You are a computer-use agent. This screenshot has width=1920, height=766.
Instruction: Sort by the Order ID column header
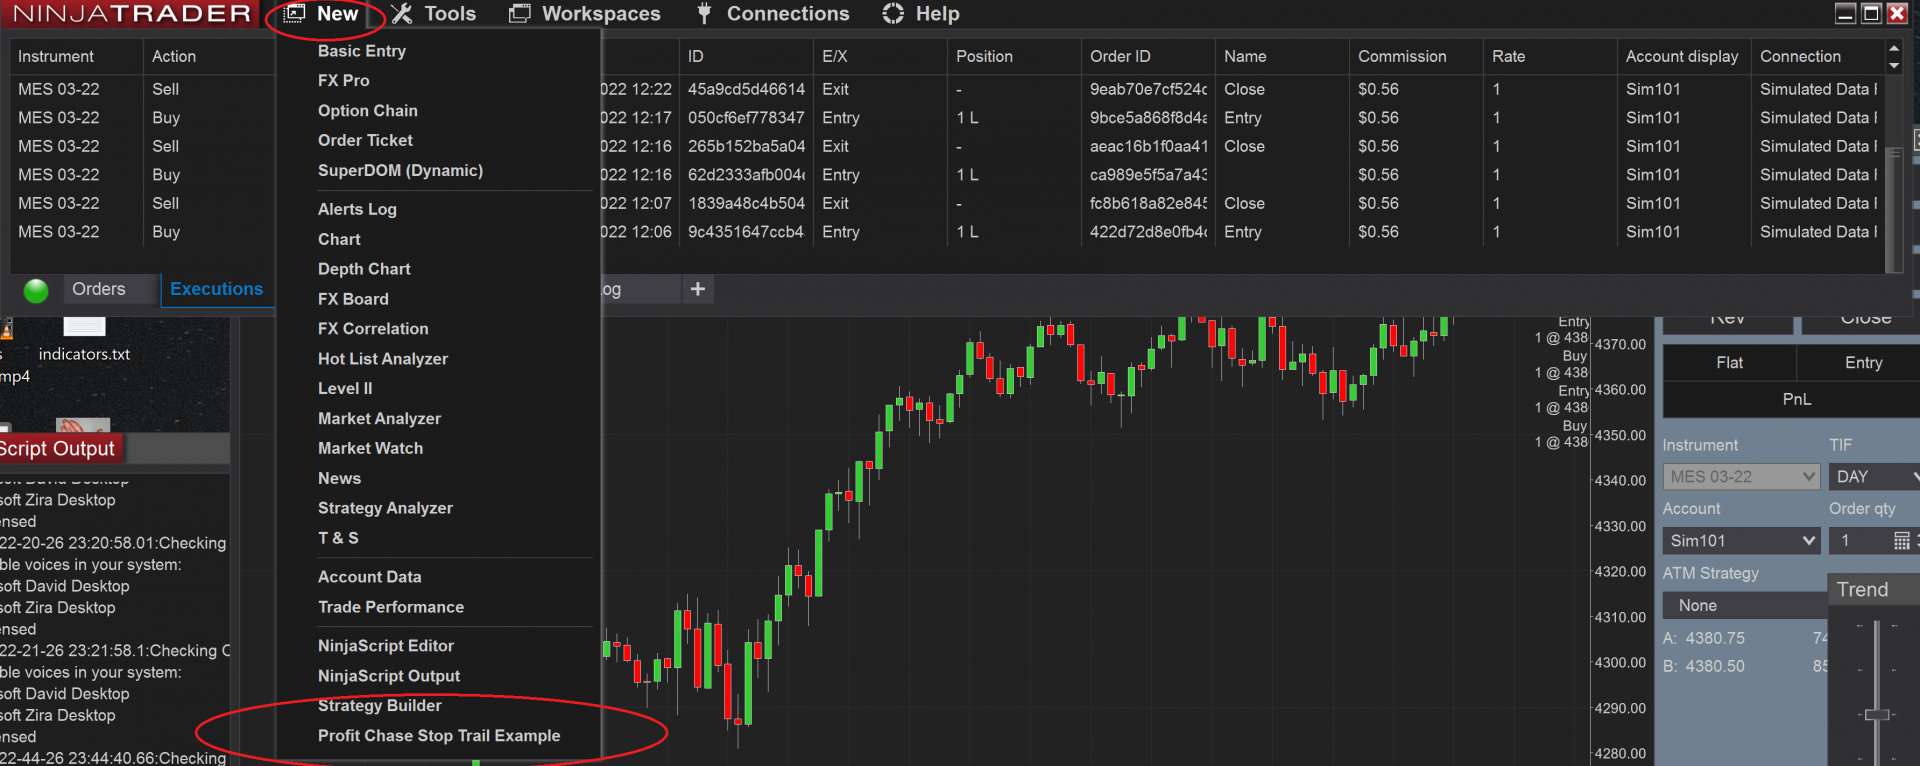pos(1148,57)
